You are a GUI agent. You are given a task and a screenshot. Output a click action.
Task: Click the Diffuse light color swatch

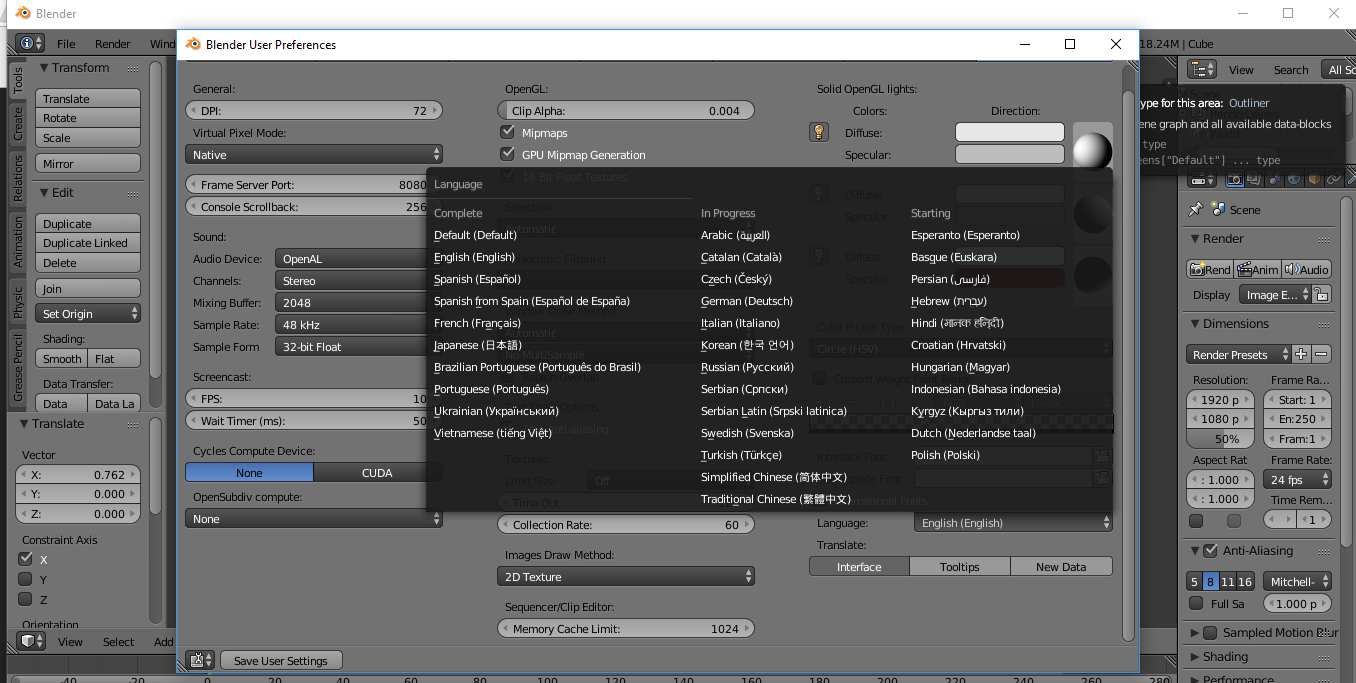coord(1010,132)
